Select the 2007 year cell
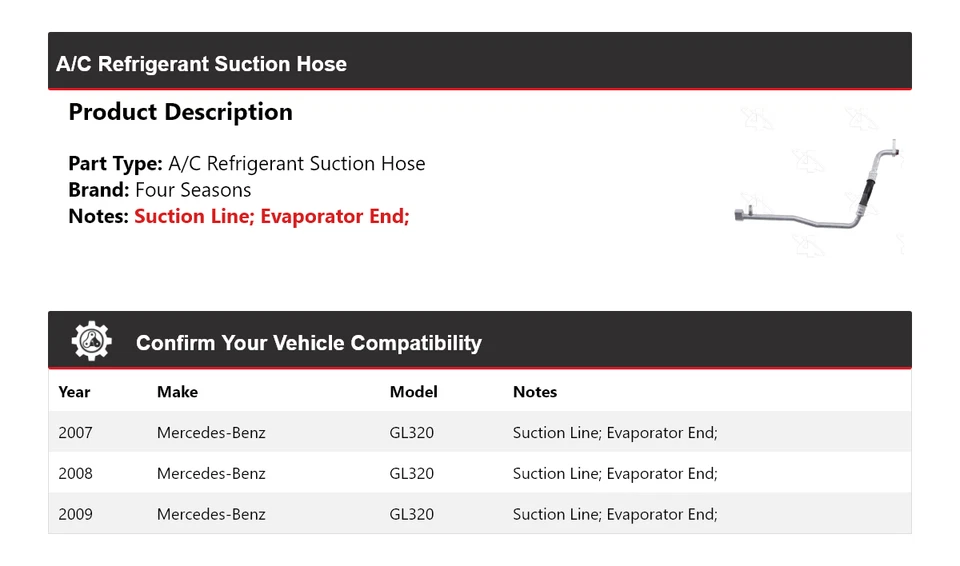Screen dimensions: 960x566 tap(75, 433)
